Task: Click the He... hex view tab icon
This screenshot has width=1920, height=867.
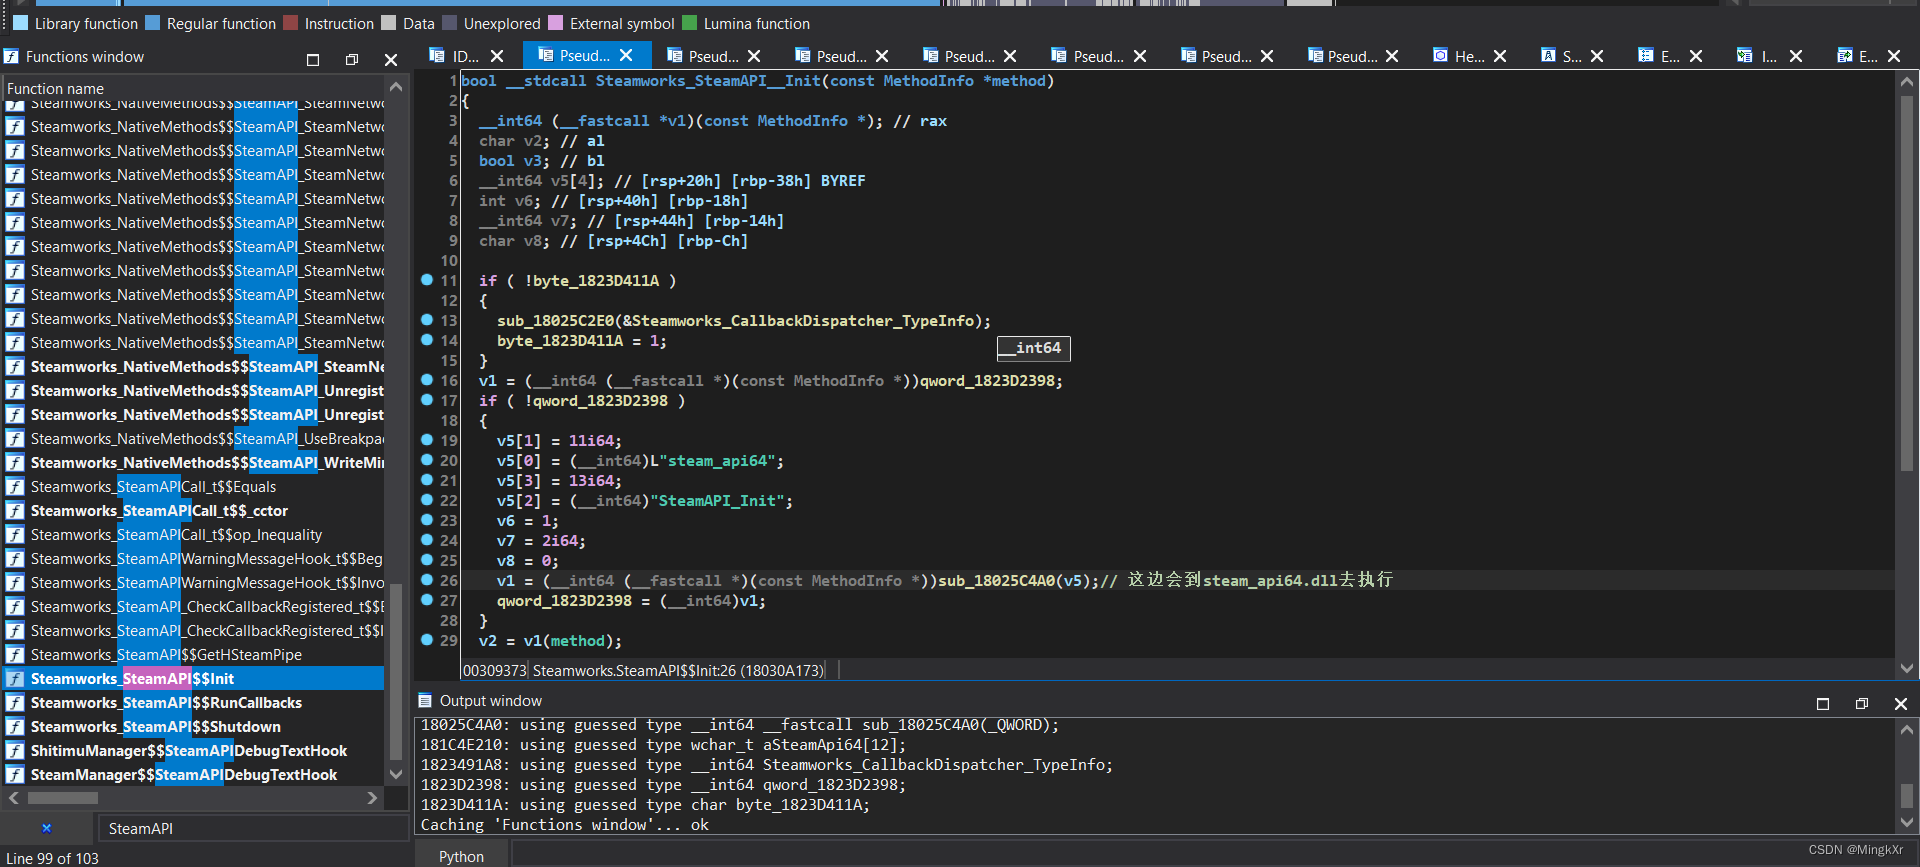Action: (1440, 55)
